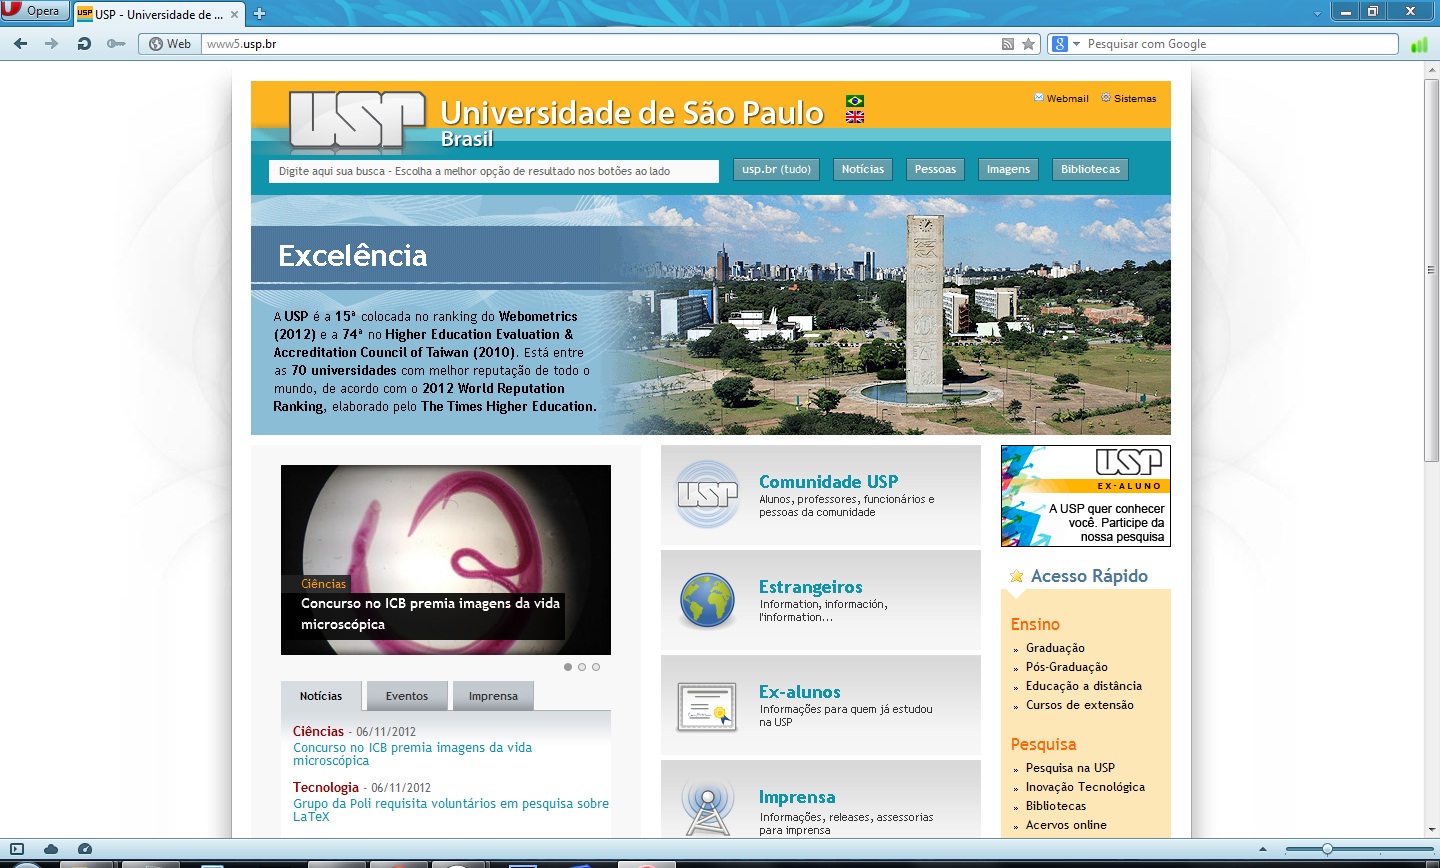Click the Pessoas search button
The image size is (1440, 868).
[935, 170]
